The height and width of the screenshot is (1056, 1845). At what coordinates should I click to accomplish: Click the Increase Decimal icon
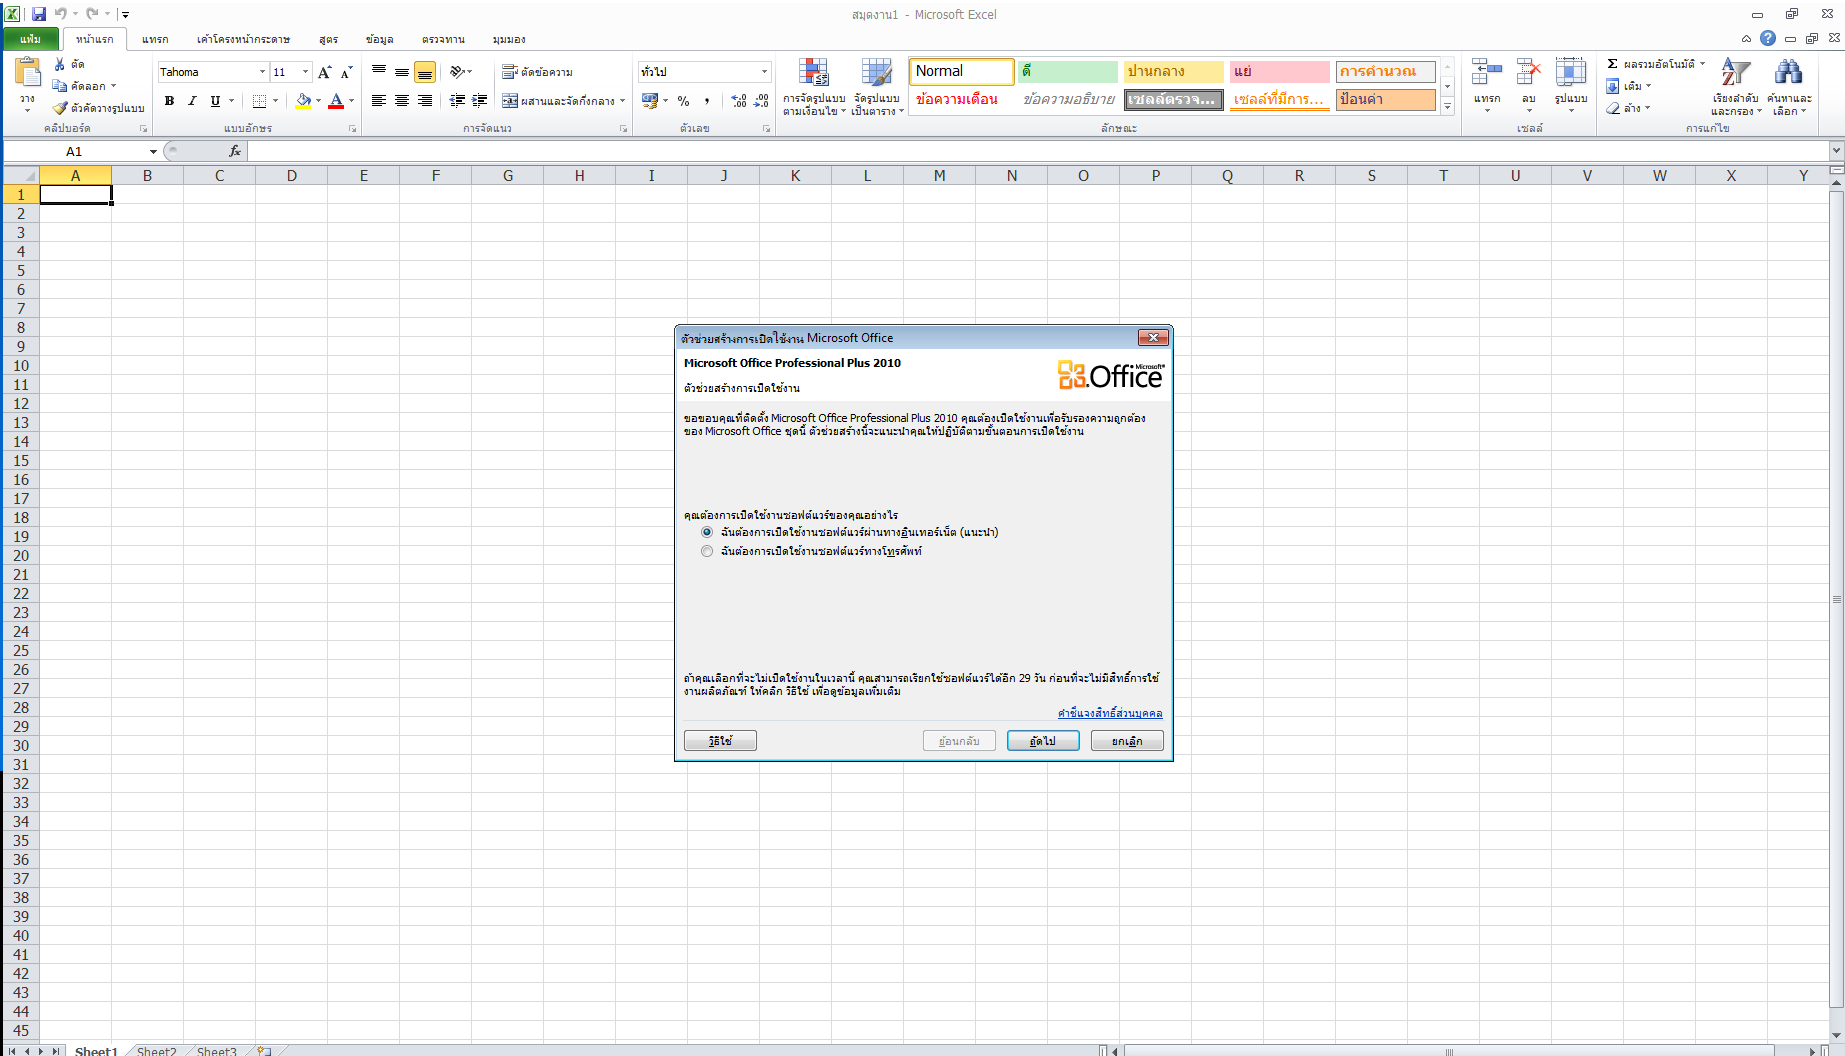point(739,101)
